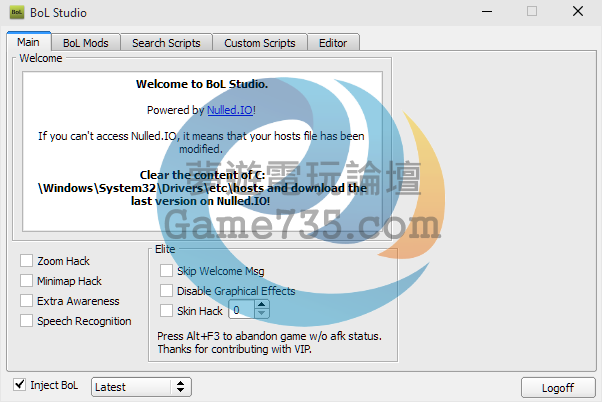Toggle Disable Graphical Effects checkbox

tap(166, 291)
